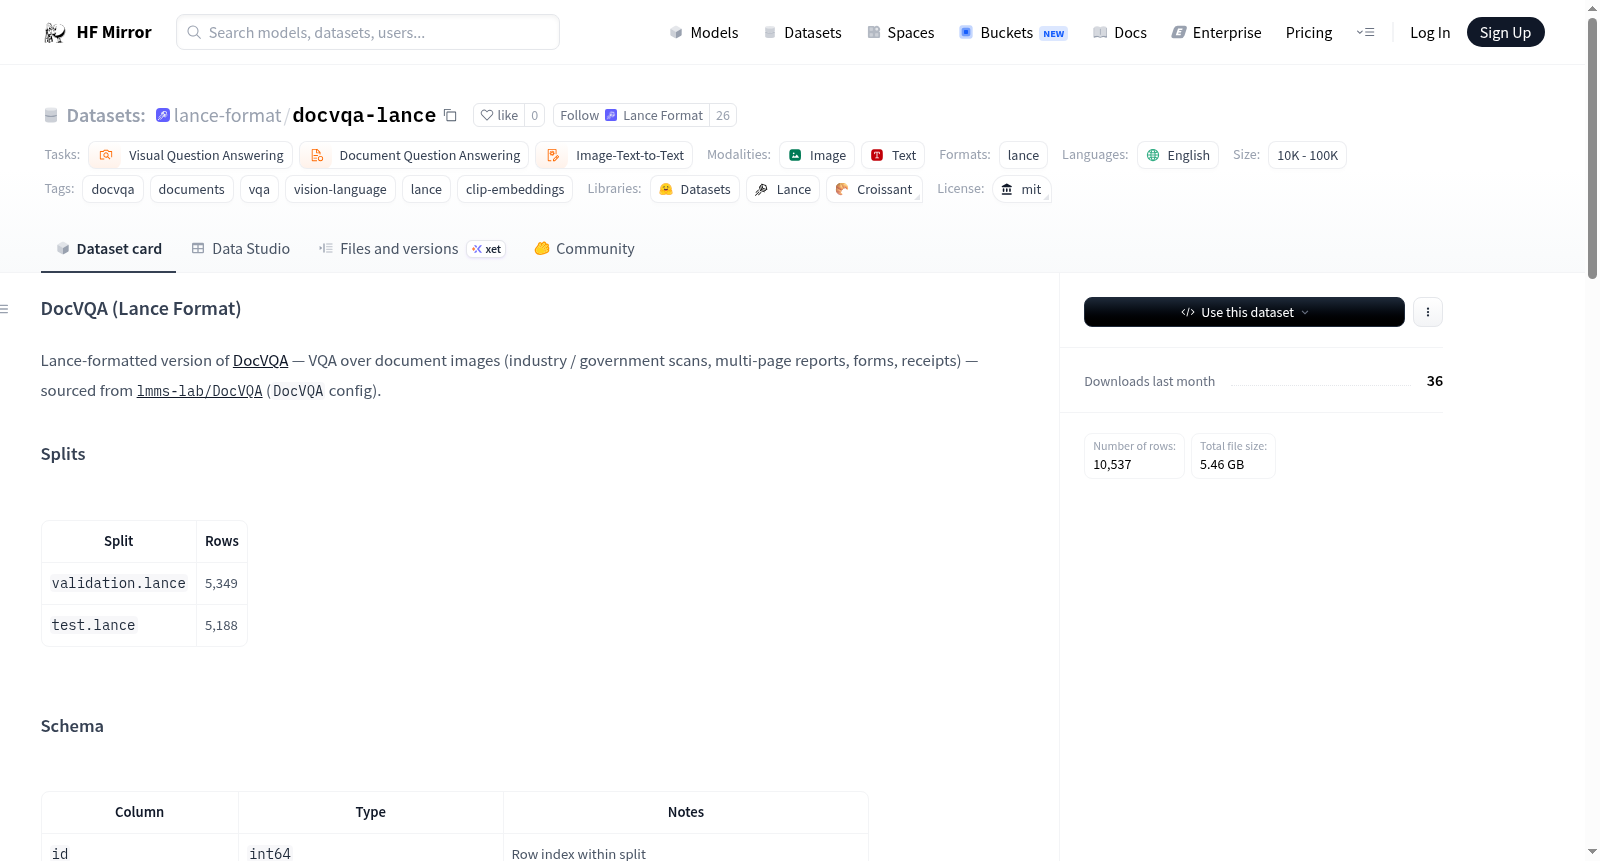Select the Image-Text-to-Text task tag
Viewport: 1600px width, 861px height.
(x=614, y=155)
